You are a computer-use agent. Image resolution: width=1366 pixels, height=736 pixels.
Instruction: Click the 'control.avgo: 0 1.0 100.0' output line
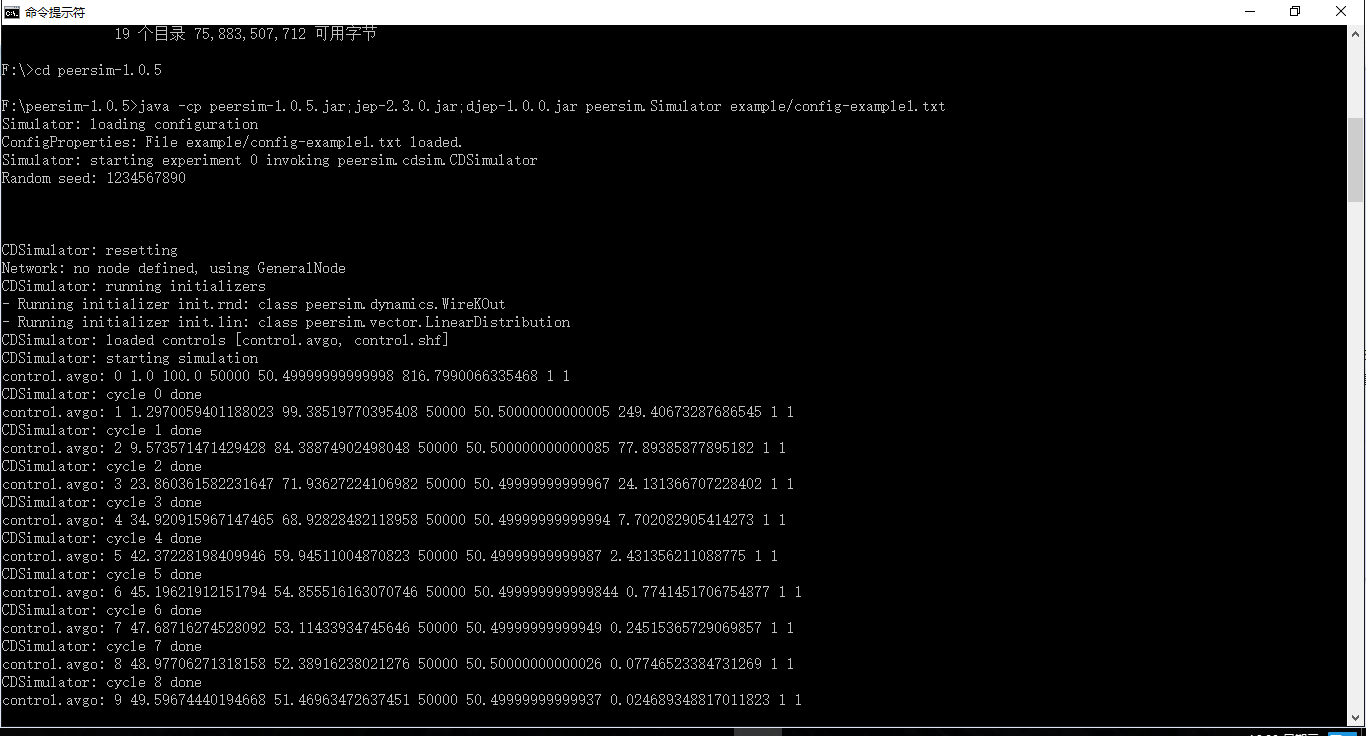coord(285,376)
